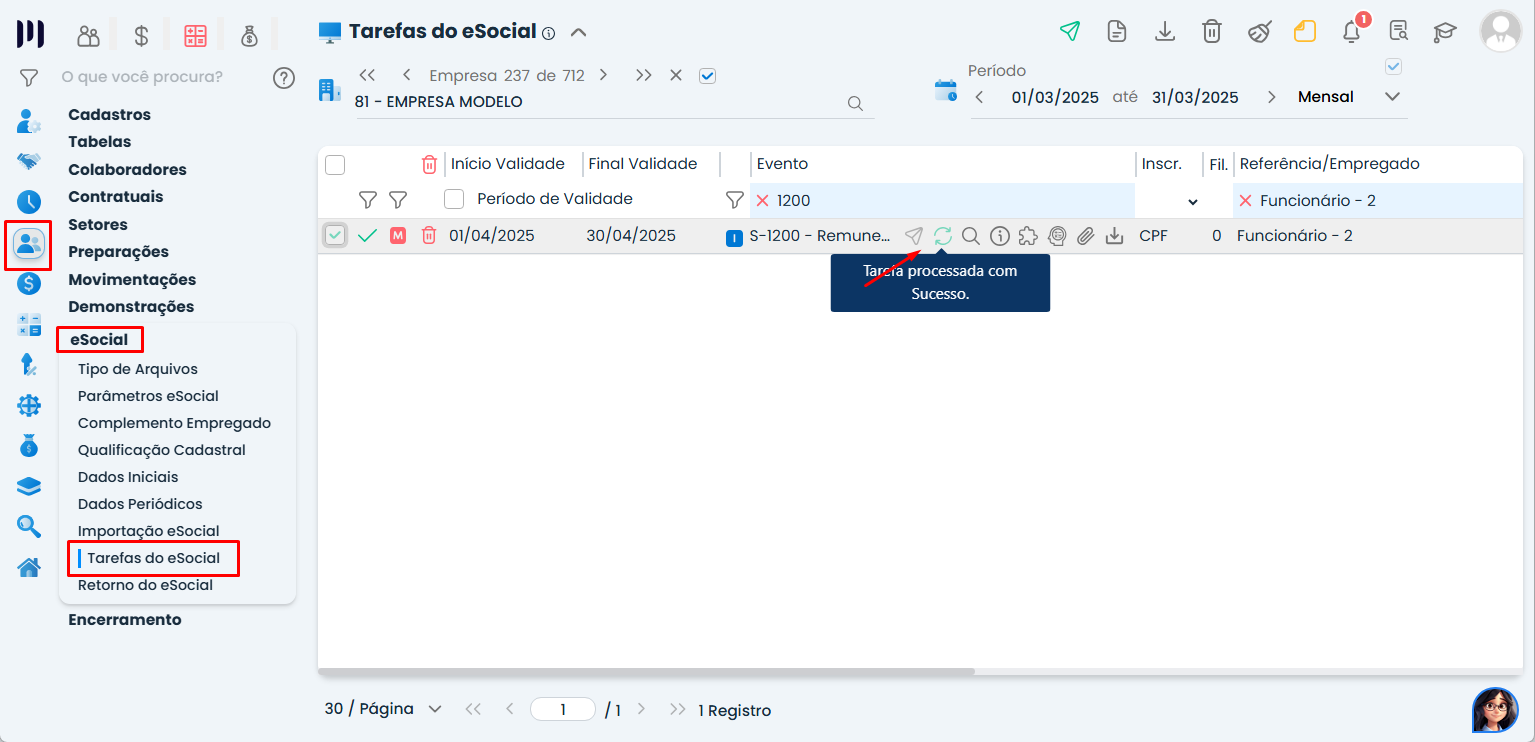Click the download icon in the S-1200 row

pyautogui.click(x=1115, y=236)
